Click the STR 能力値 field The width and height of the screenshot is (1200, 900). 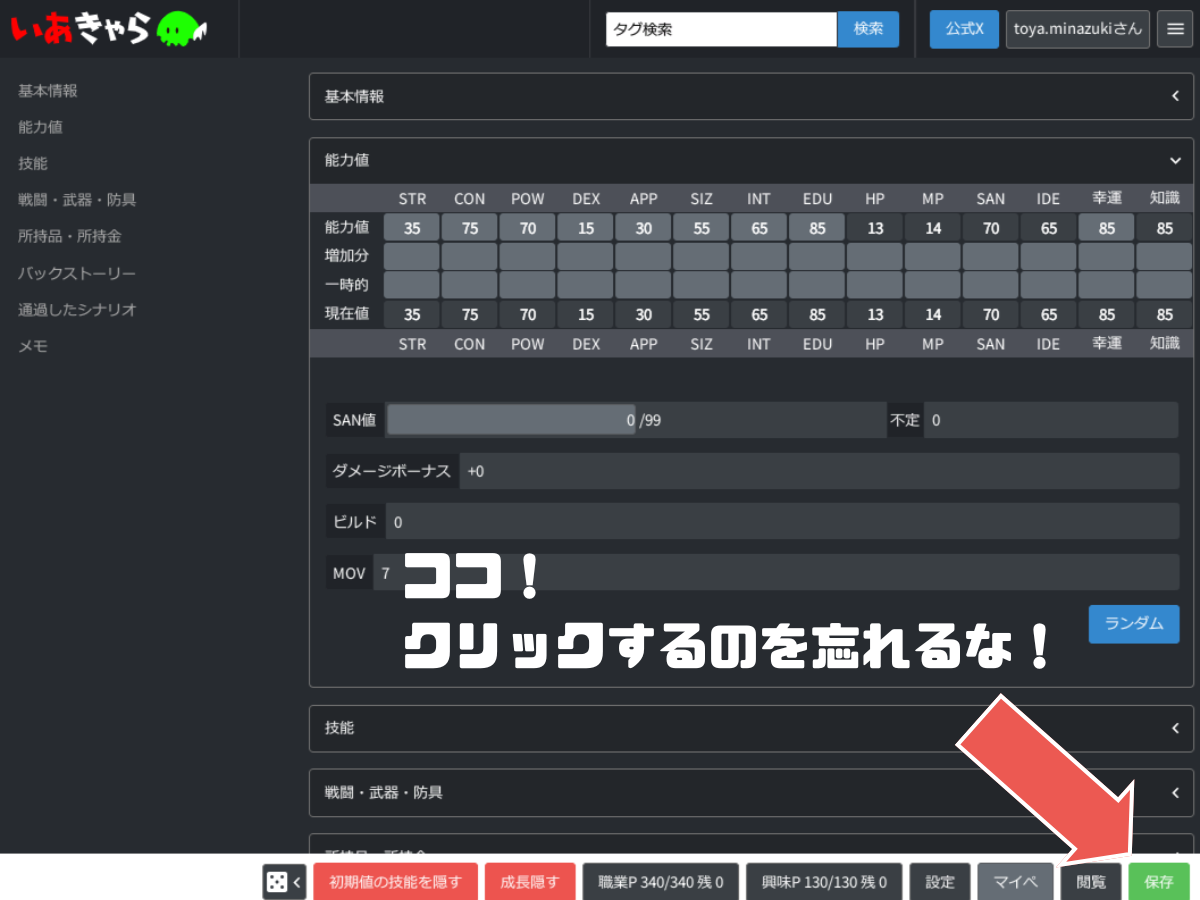pos(412,228)
